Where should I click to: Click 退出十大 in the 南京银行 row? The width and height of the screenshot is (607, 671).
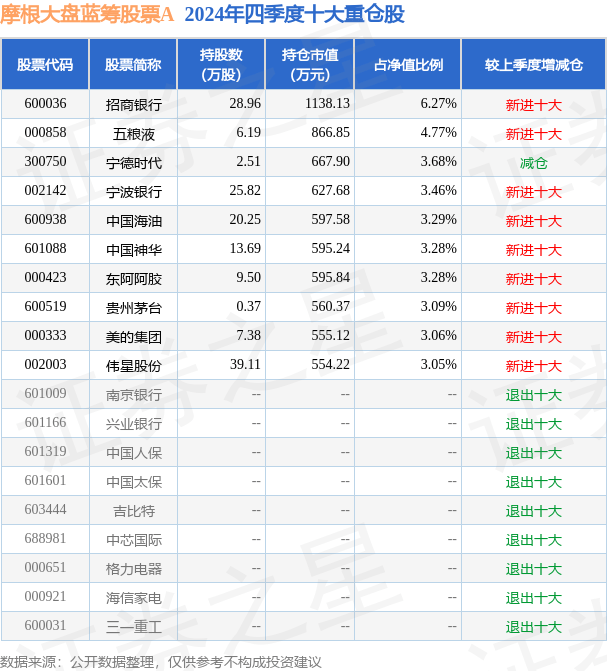533,395
